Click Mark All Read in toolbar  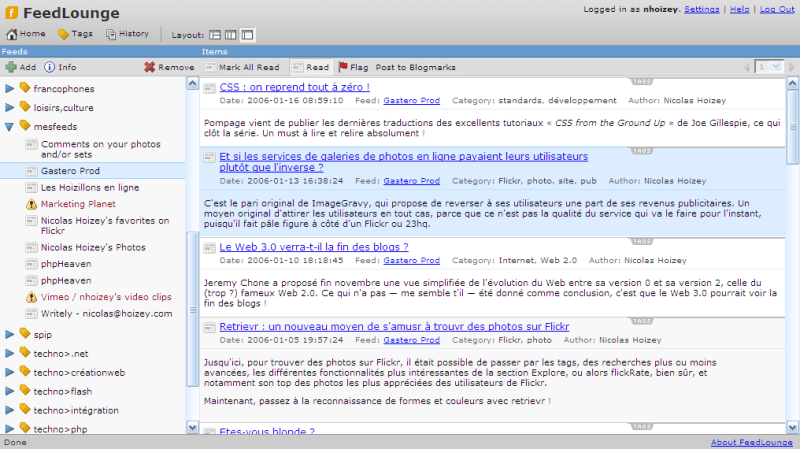tap(242, 67)
